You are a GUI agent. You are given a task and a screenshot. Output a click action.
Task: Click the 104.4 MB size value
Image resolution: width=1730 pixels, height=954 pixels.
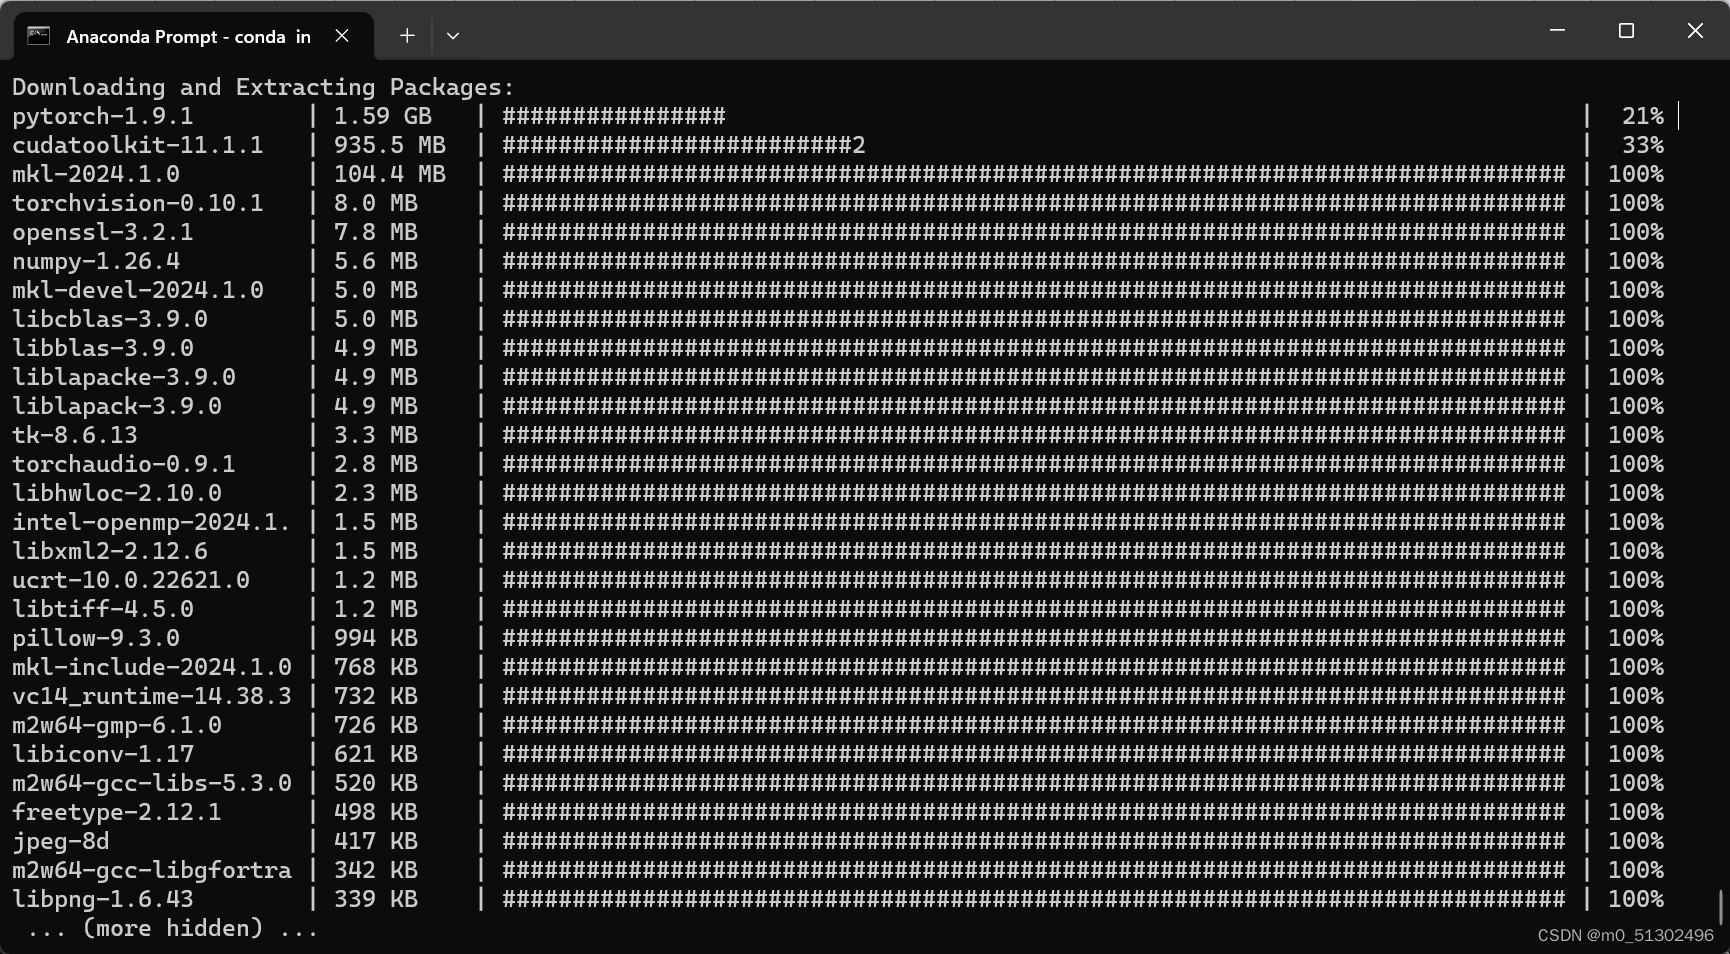390,174
